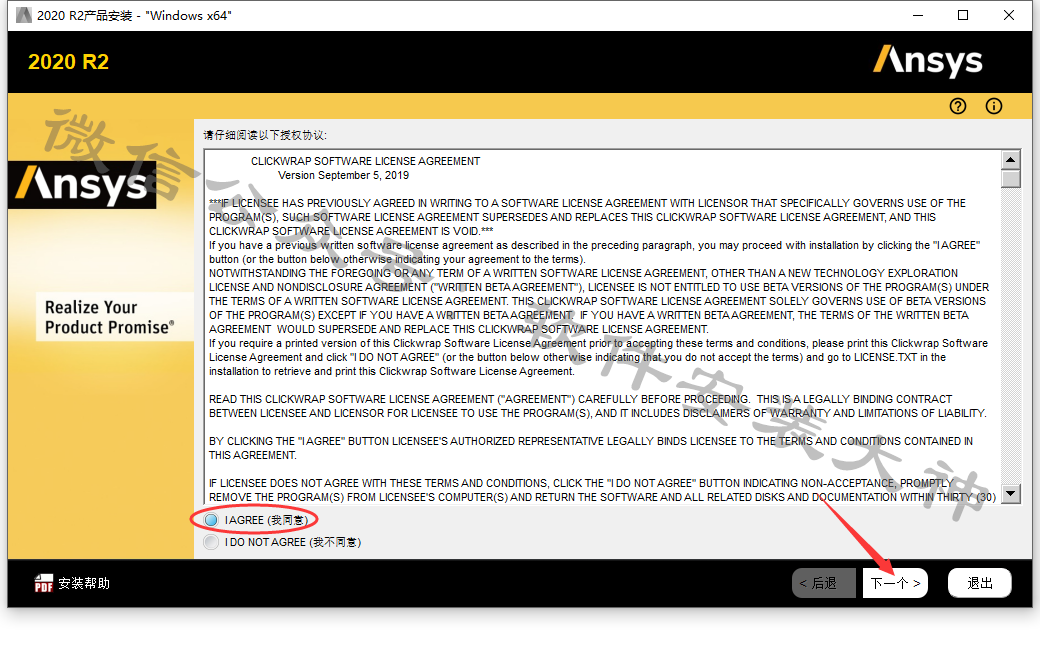The image size is (1040, 651).
Task: Click the license scrollbar down arrow
Action: point(1010,493)
